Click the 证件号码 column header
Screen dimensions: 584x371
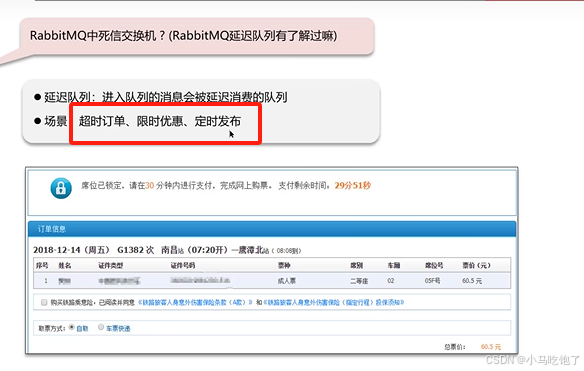(182, 265)
